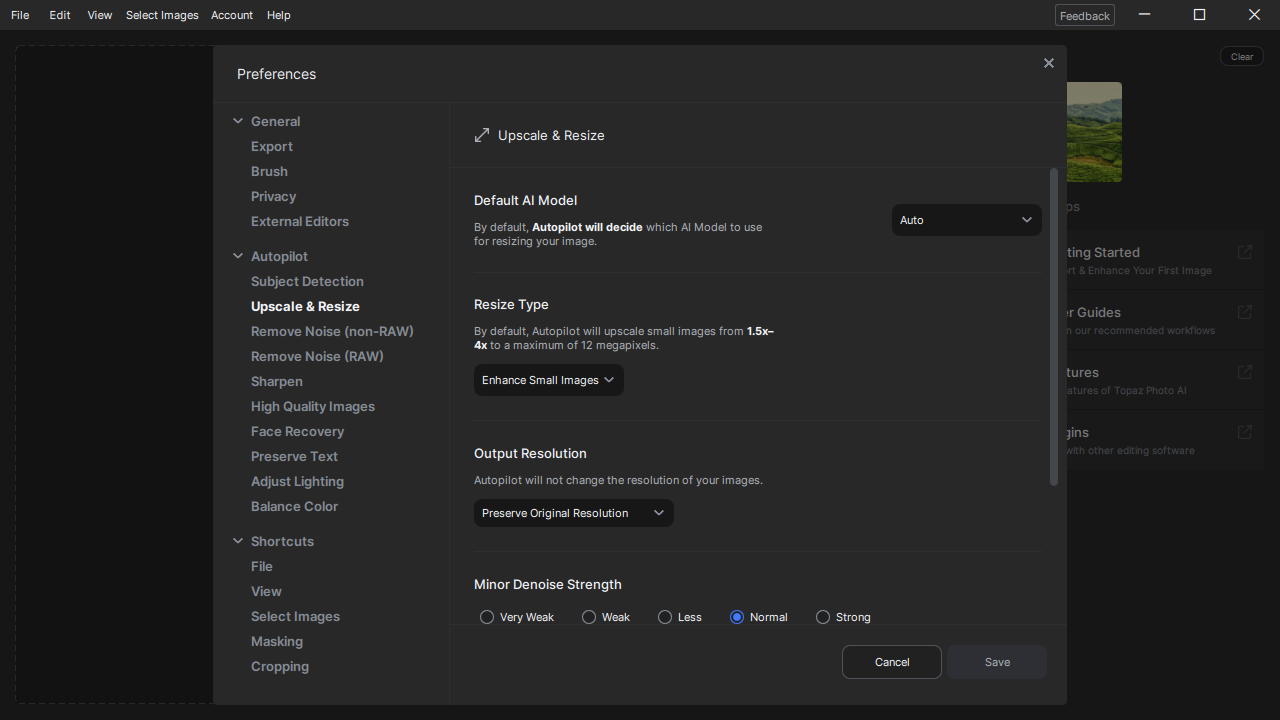
Task: Click the Cancel button
Action: pos(891,662)
